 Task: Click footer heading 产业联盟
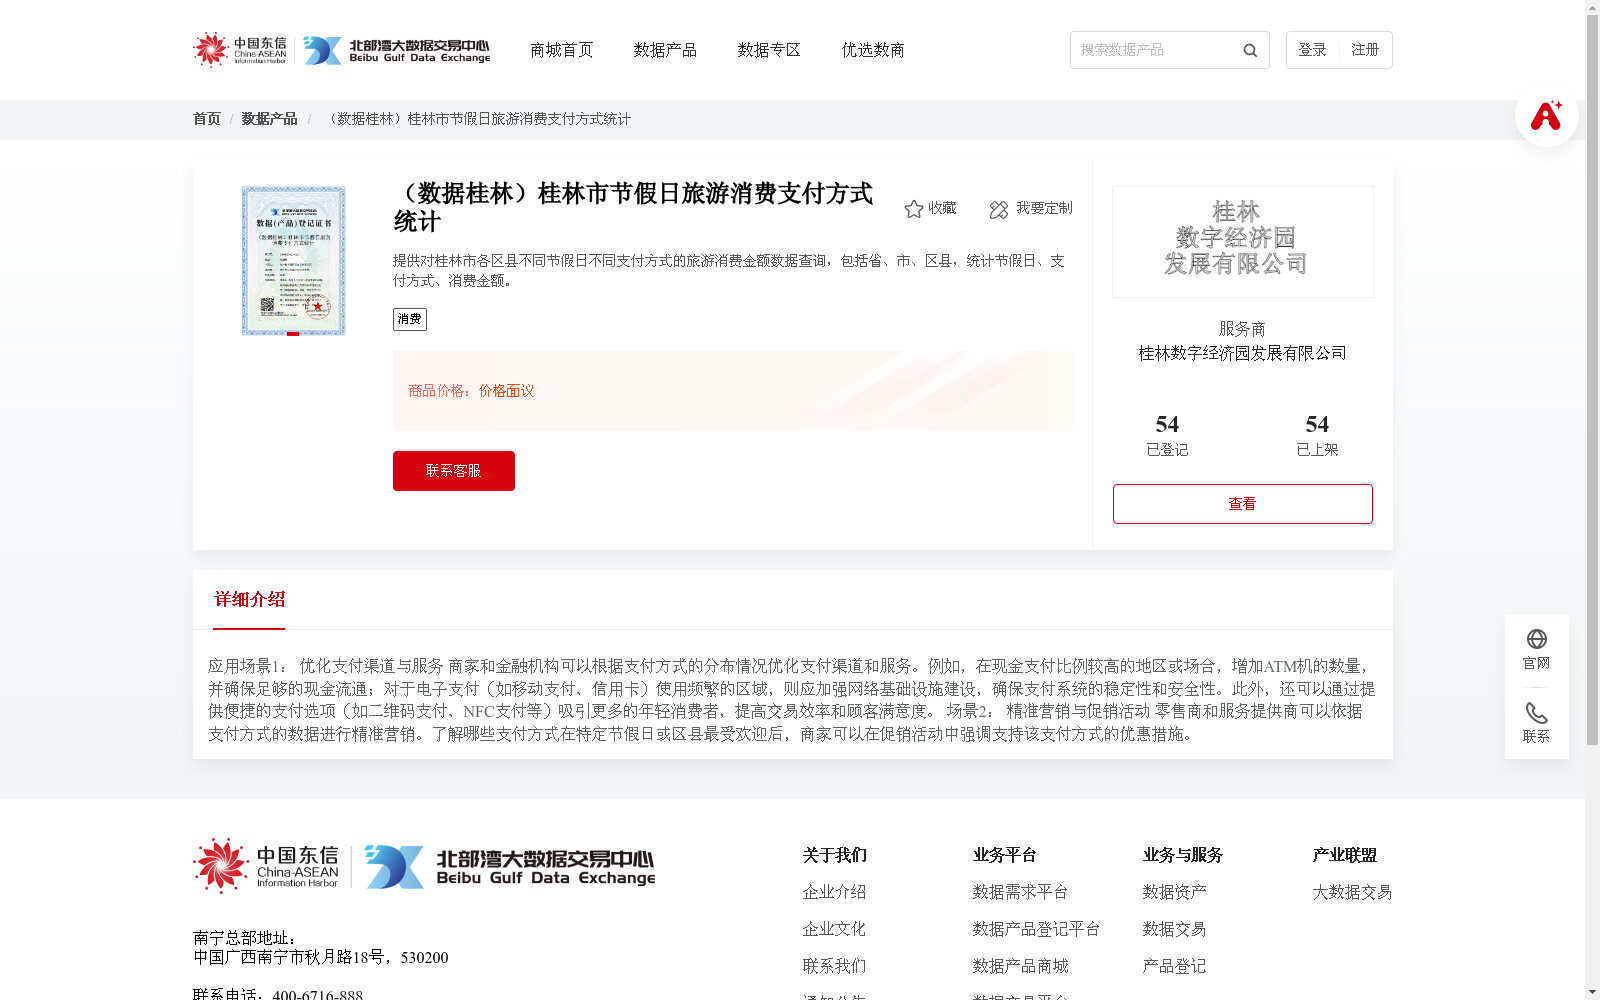click(1344, 855)
